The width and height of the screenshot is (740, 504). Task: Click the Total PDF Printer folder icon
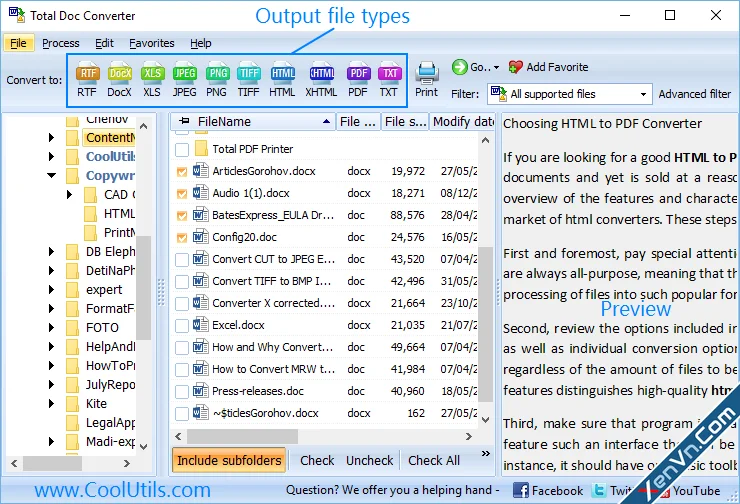(x=202, y=148)
